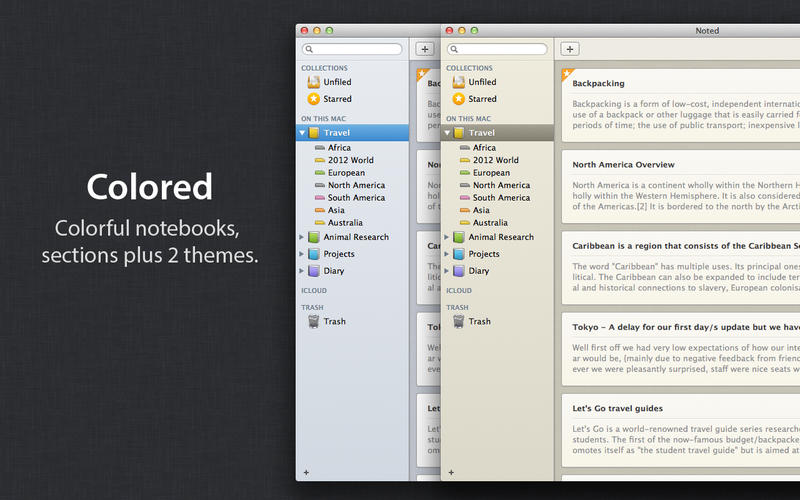The image size is (800, 500).
Task: Select the Africa section in the beige sidebar
Action: coord(484,147)
